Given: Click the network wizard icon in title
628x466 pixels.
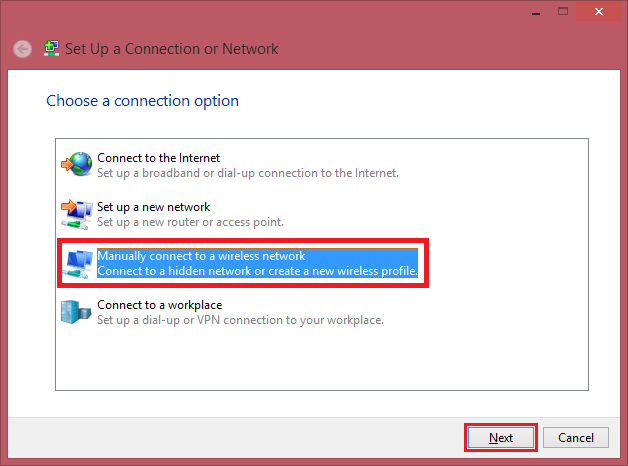Looking at the screenshot, I should point(50,49).
